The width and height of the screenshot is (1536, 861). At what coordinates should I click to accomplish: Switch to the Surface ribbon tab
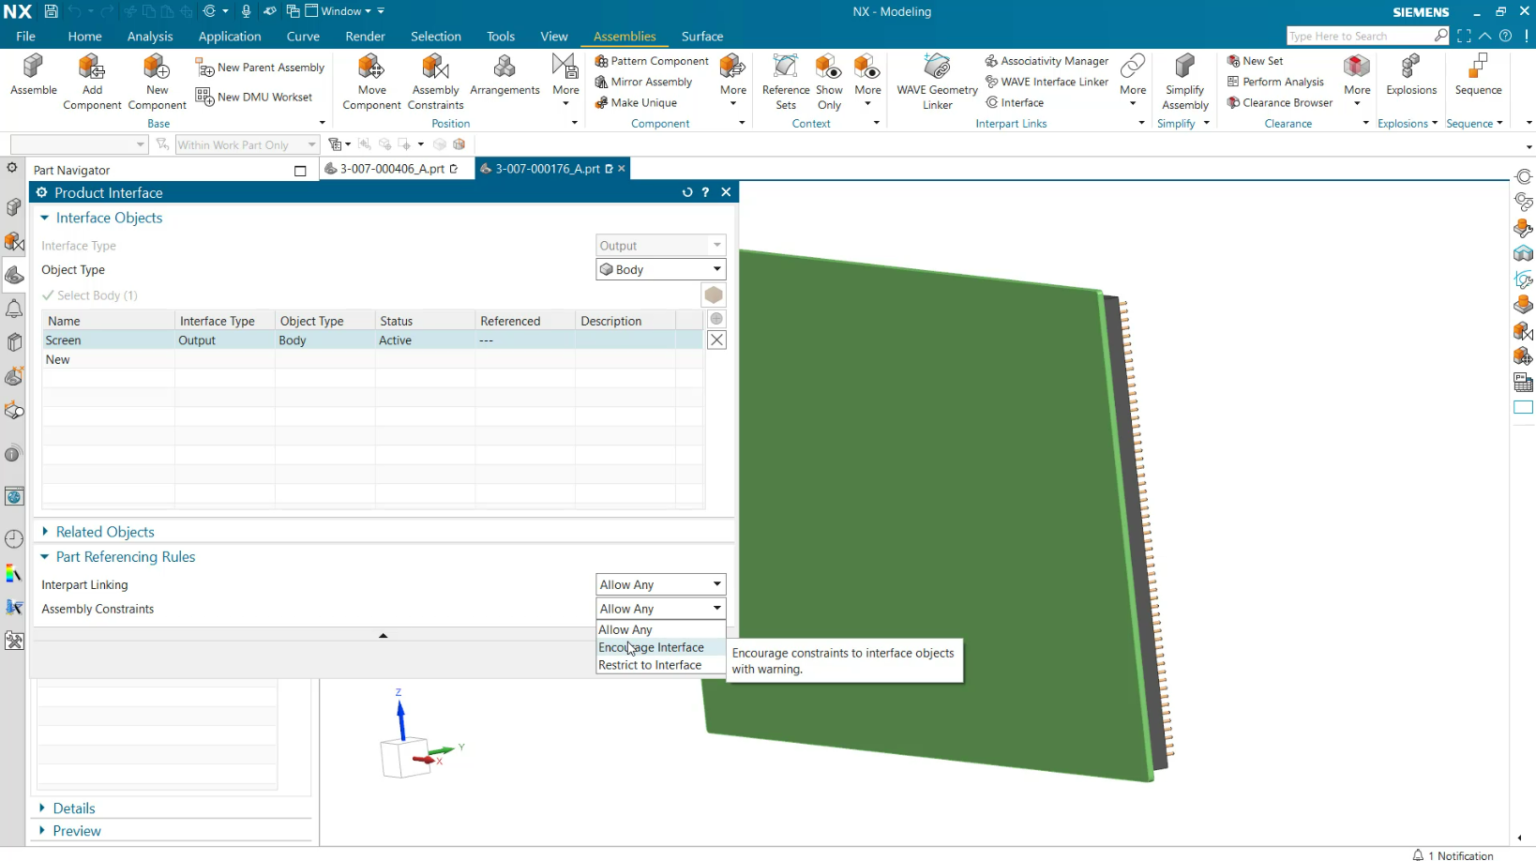701,36
